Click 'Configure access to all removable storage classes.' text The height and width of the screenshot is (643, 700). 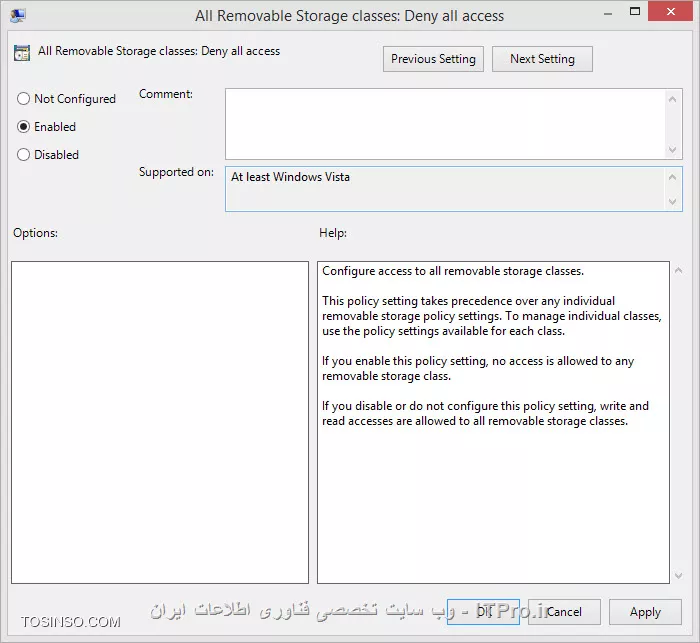[x=453, y=271]
